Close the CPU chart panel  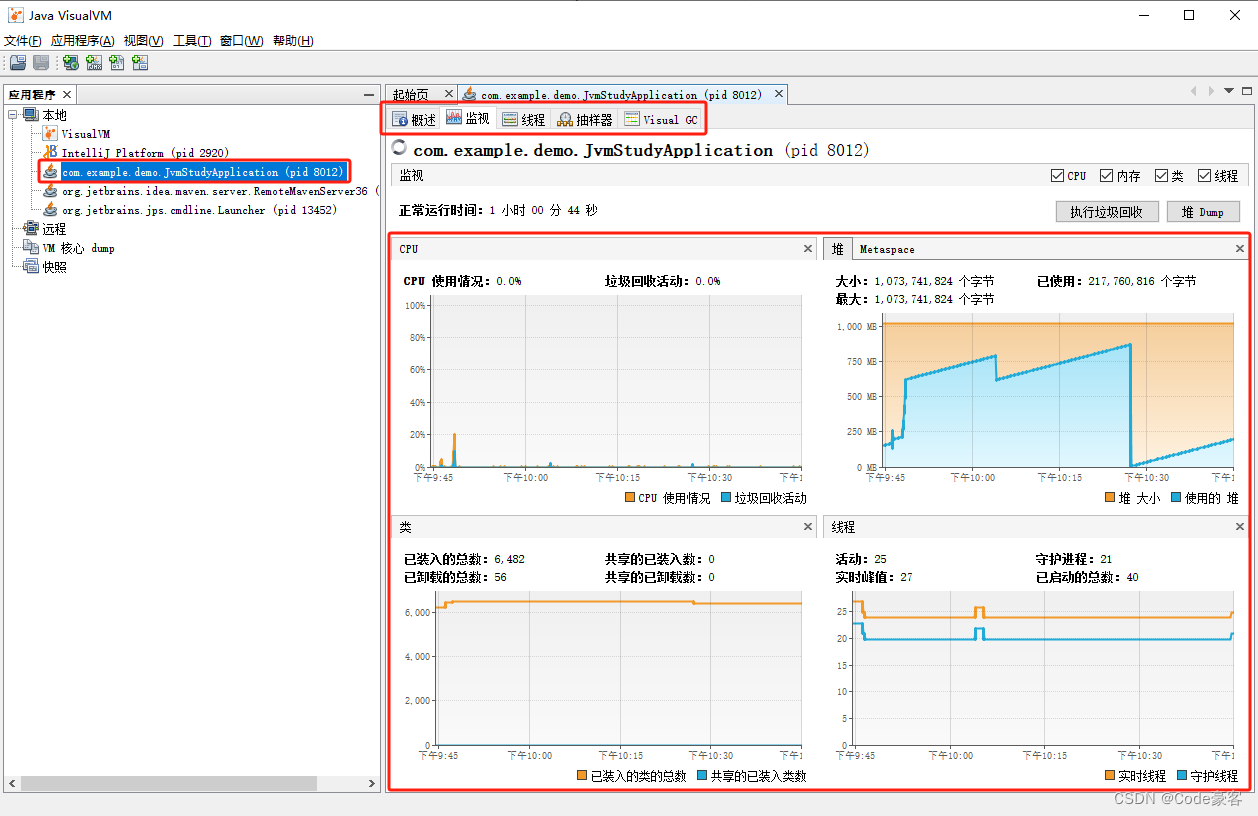(808, 249)
